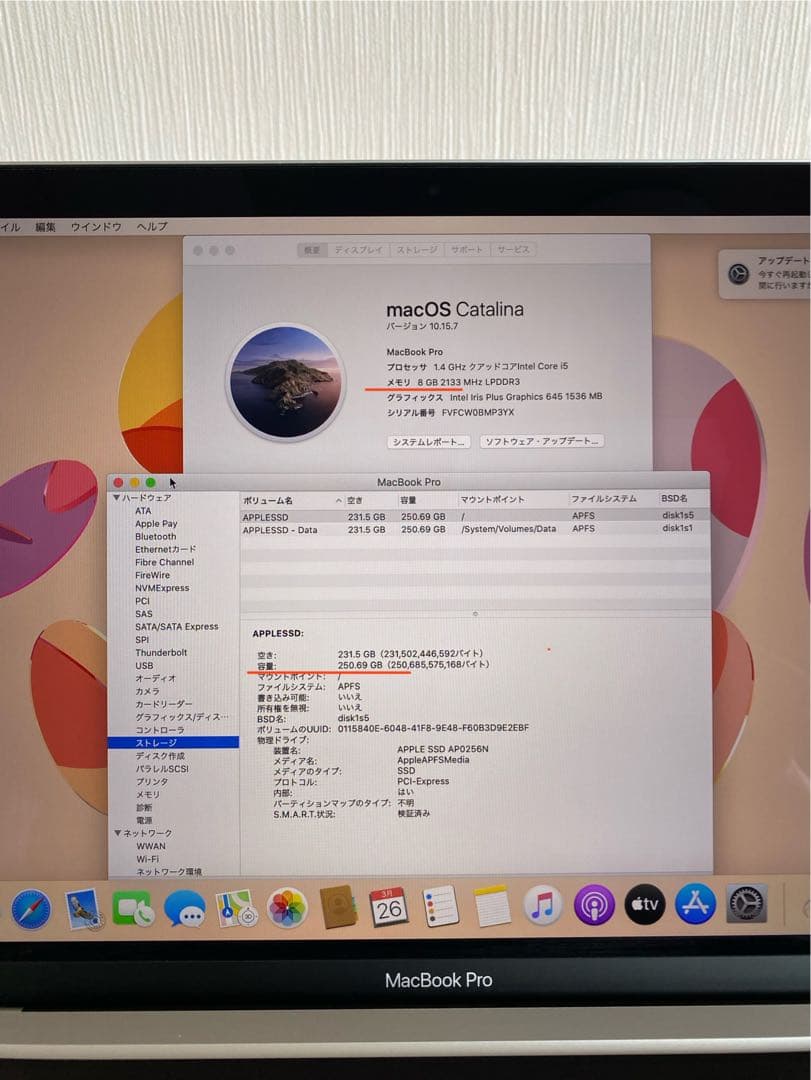
Task: Launch Reminders from the Dock
Action: click(x=441, y=906)
